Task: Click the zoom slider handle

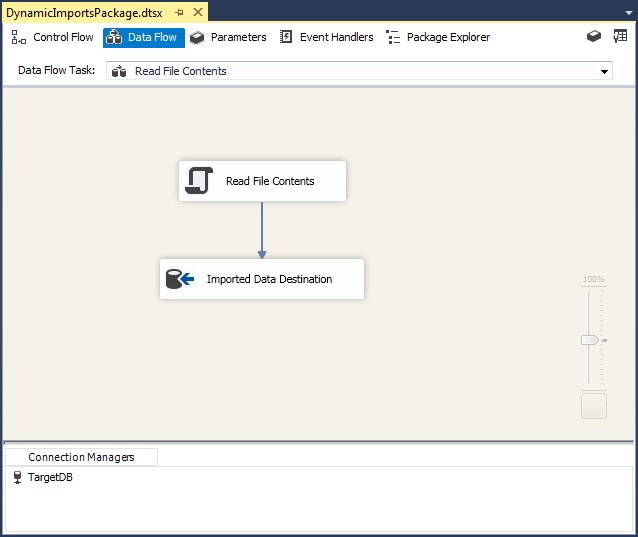Action: tap(590, 340)
